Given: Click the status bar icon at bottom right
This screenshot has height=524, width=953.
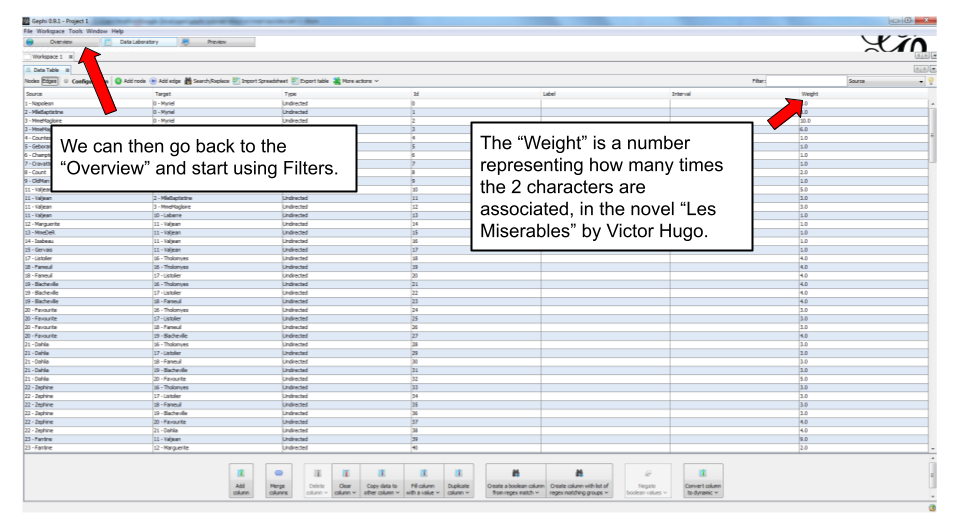Looking at the screenshot, I should (932, 508).
